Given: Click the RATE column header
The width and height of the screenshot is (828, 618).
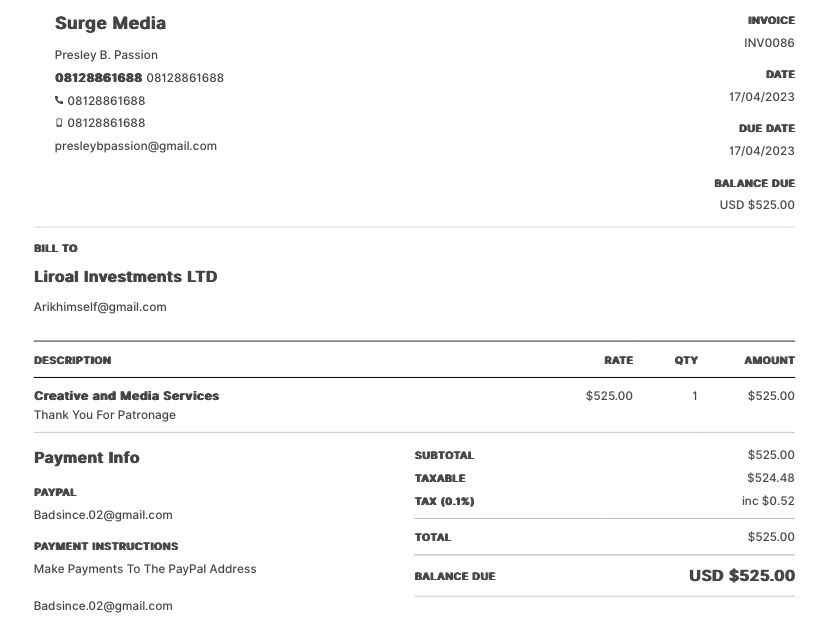Looking at the screenshot, I should click(x=618, y=360).
